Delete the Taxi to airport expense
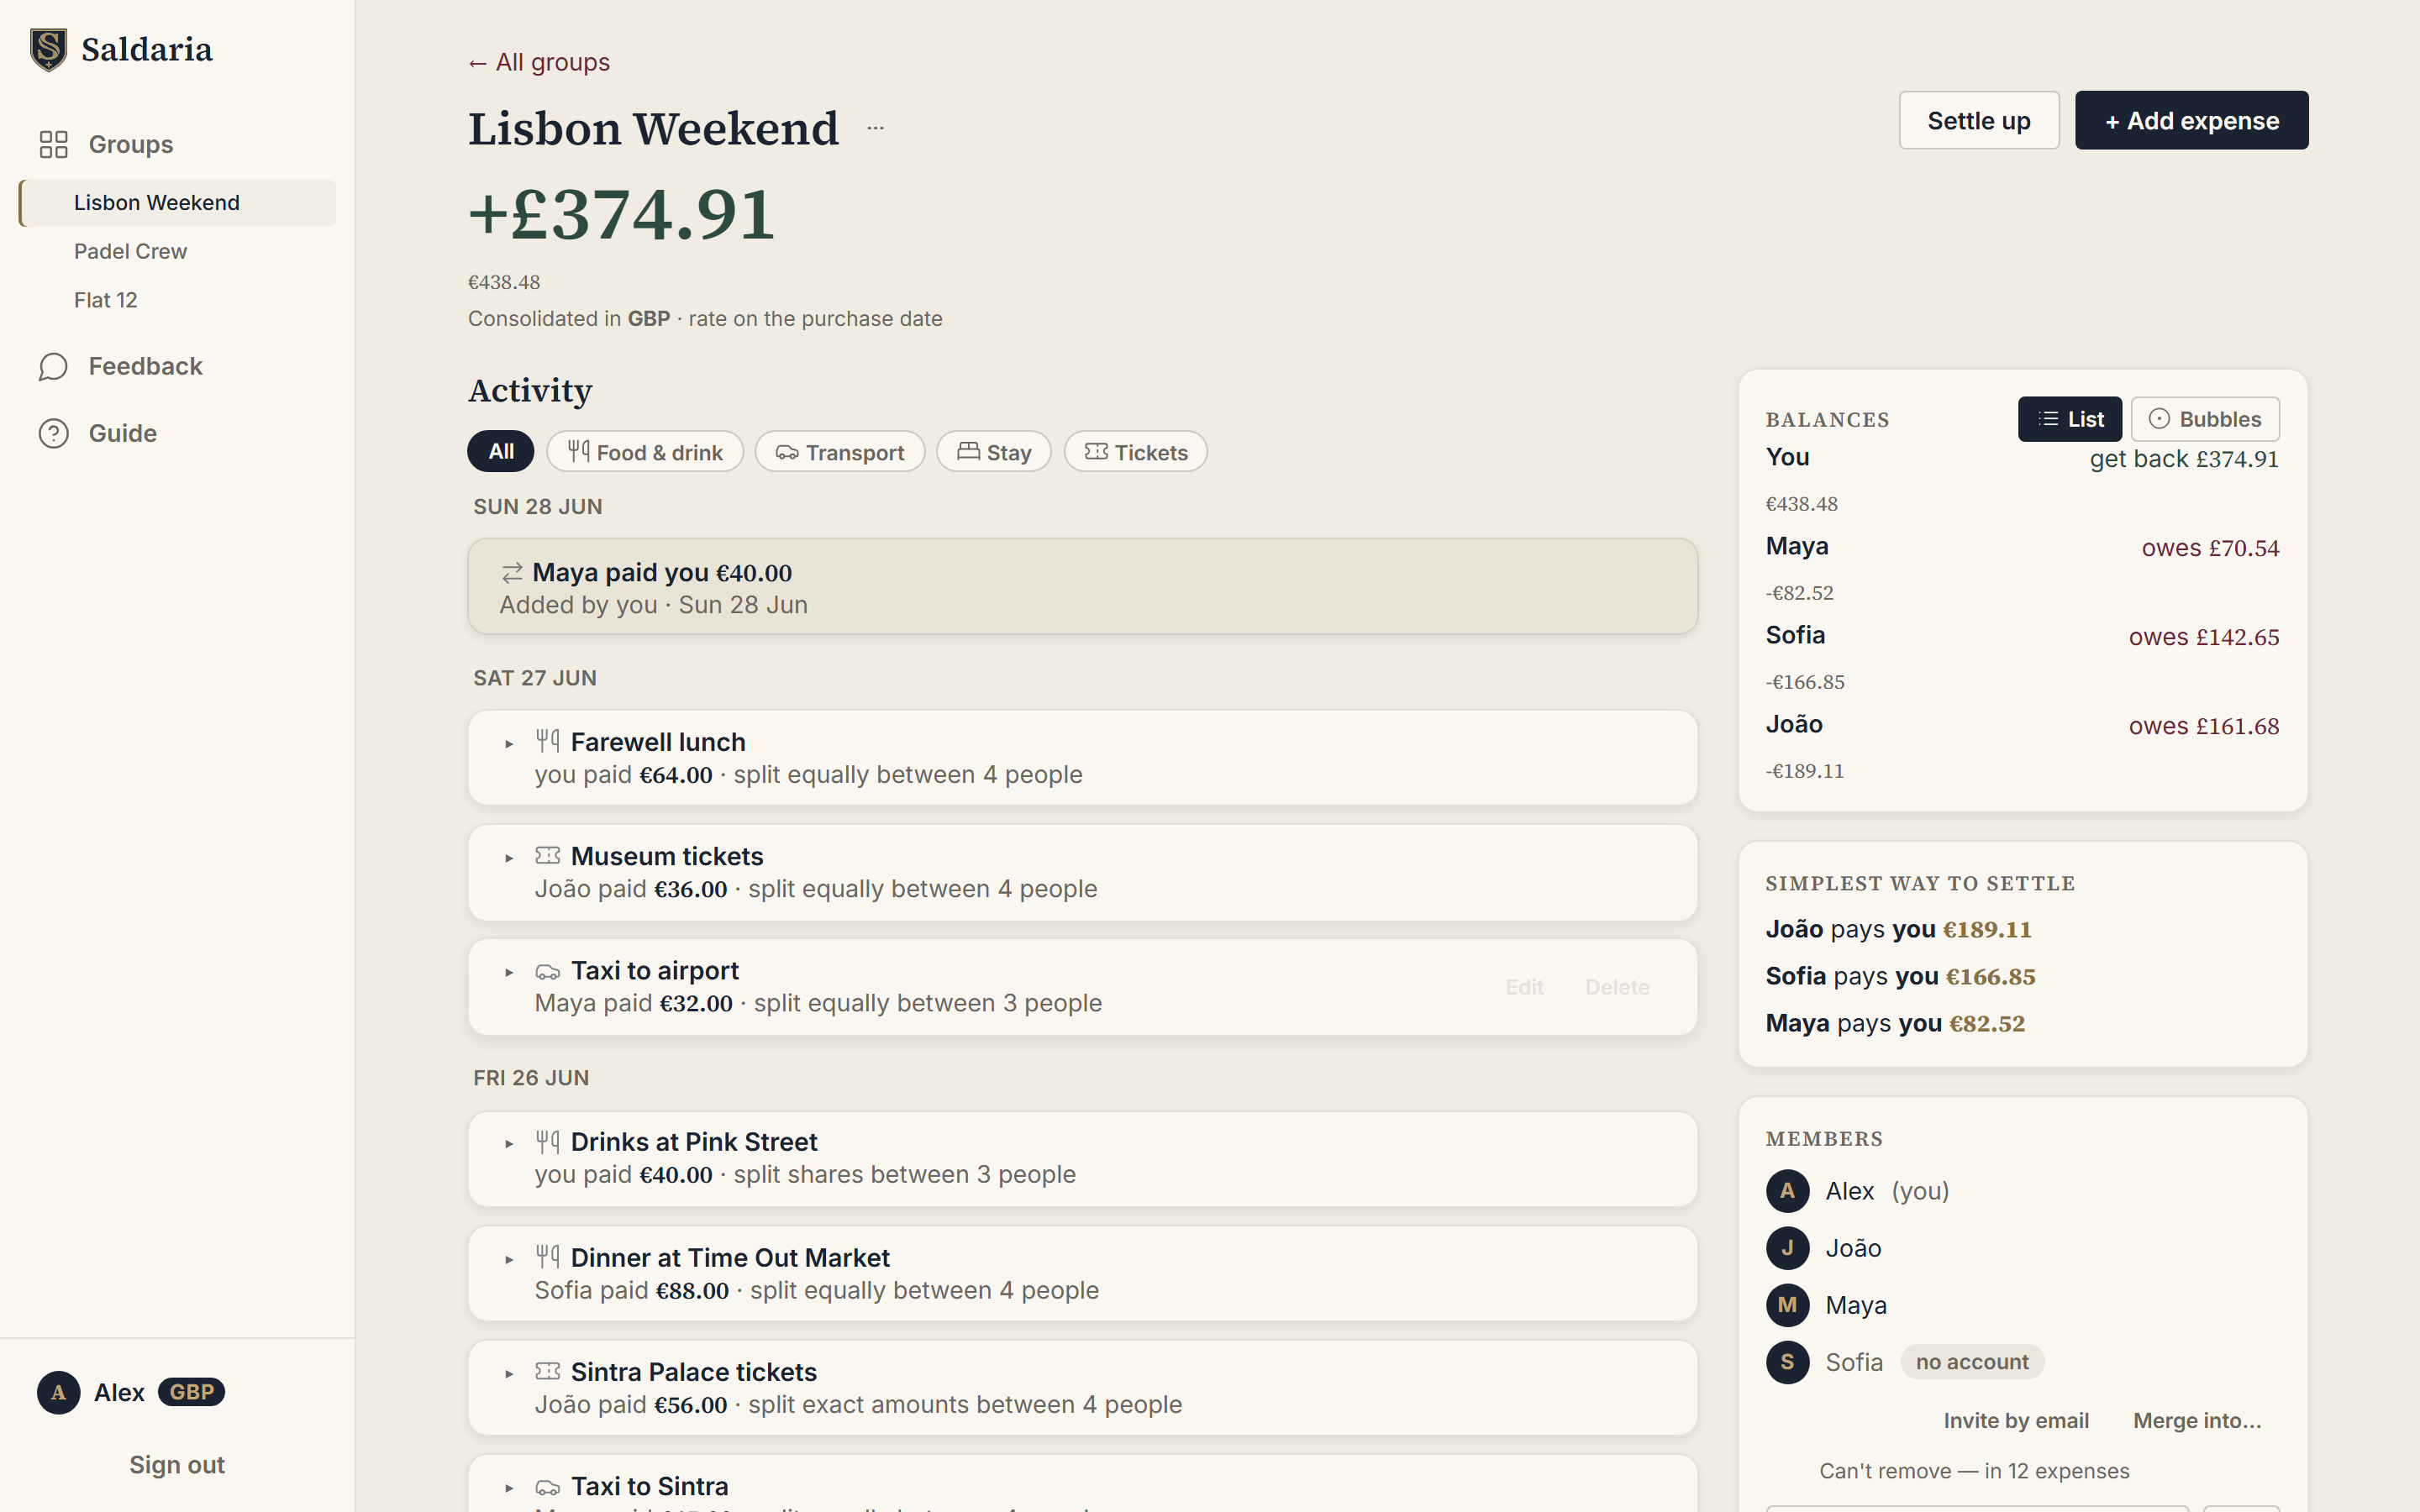 tap(1617, 987)
